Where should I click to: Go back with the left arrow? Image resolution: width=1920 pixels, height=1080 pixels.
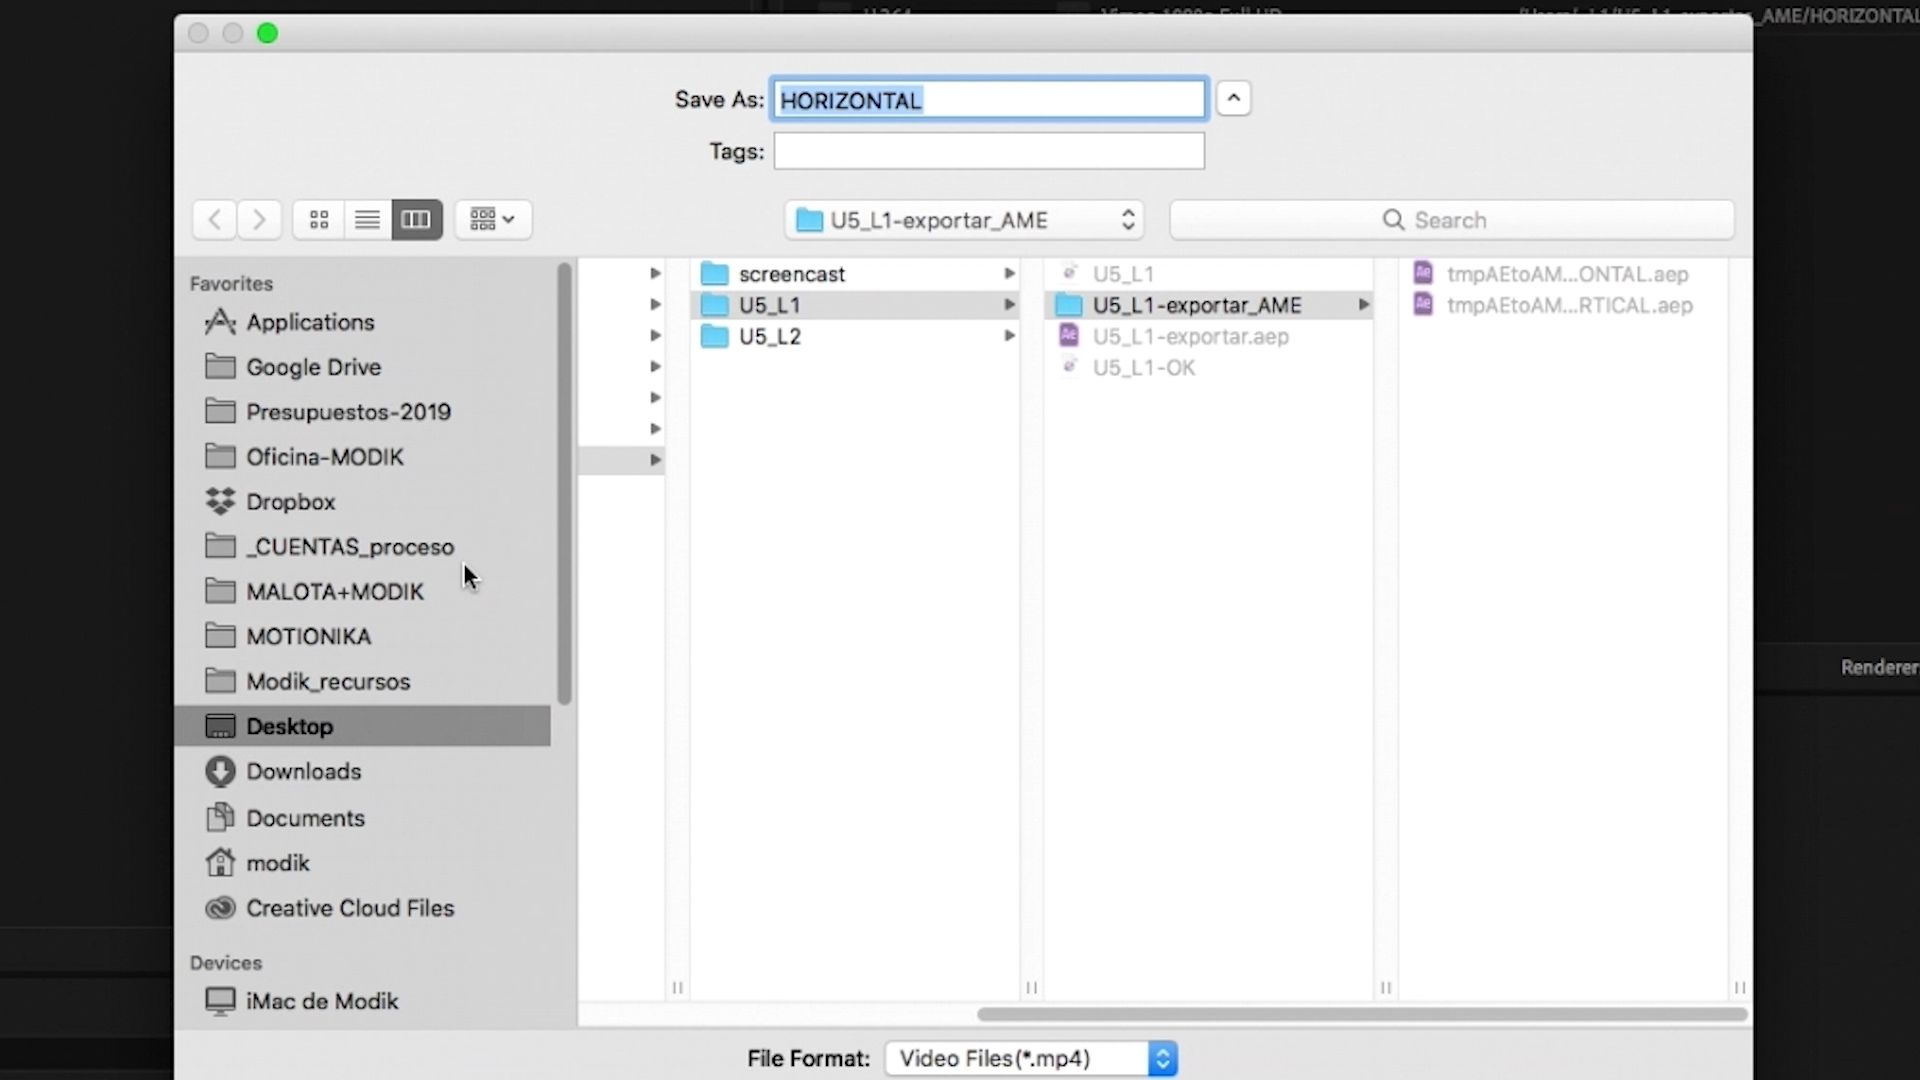214,220
